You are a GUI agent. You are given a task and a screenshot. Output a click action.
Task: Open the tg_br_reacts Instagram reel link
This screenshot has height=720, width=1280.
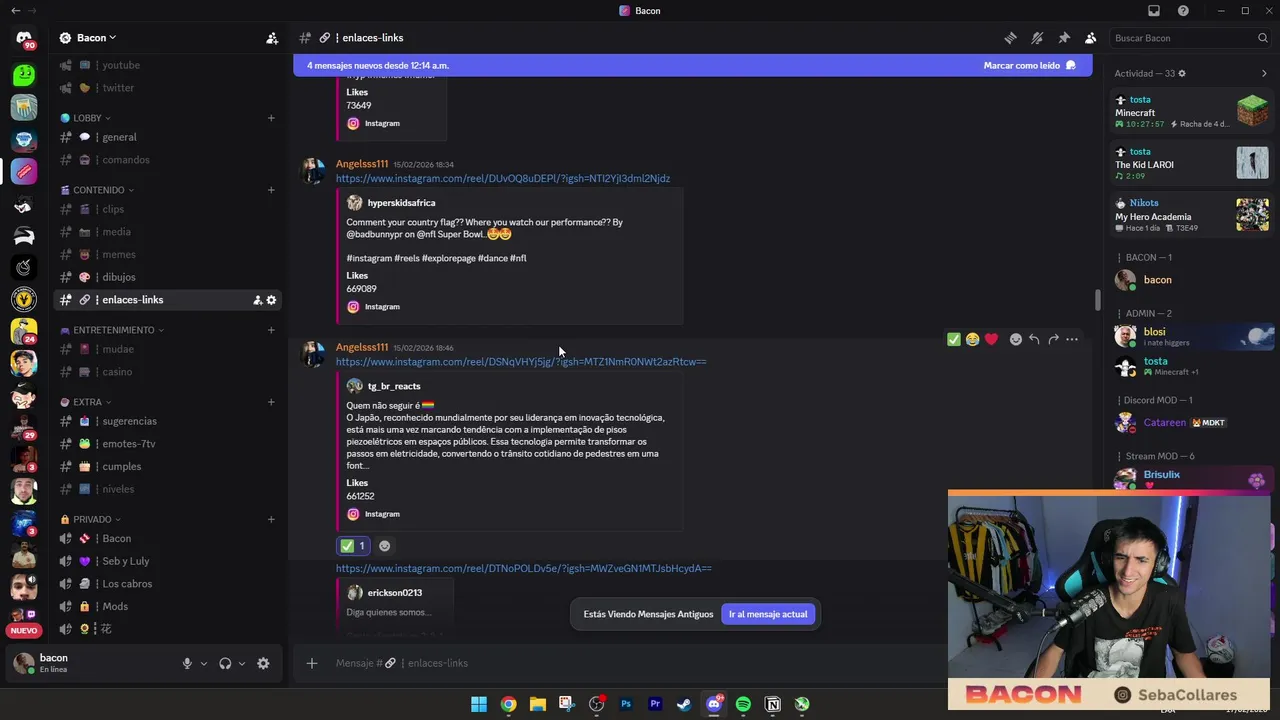[x=521, y=362]
